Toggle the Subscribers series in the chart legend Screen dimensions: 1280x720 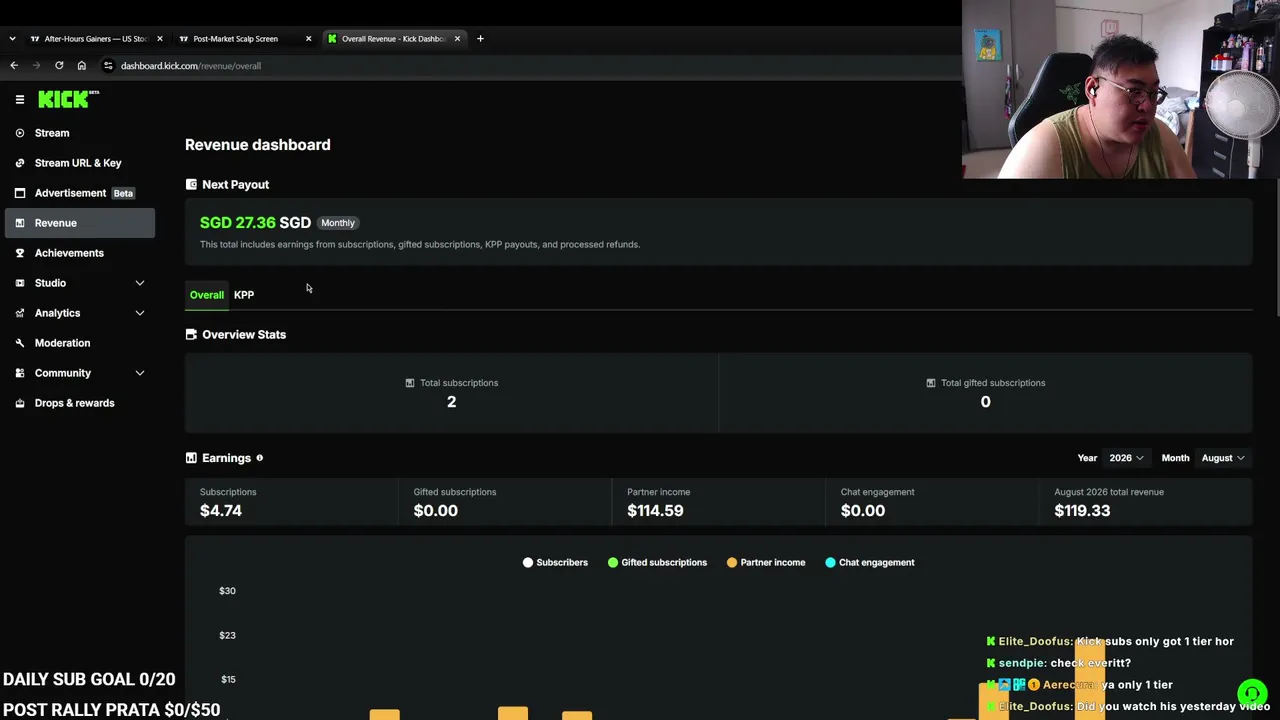[x=555, y=563]
